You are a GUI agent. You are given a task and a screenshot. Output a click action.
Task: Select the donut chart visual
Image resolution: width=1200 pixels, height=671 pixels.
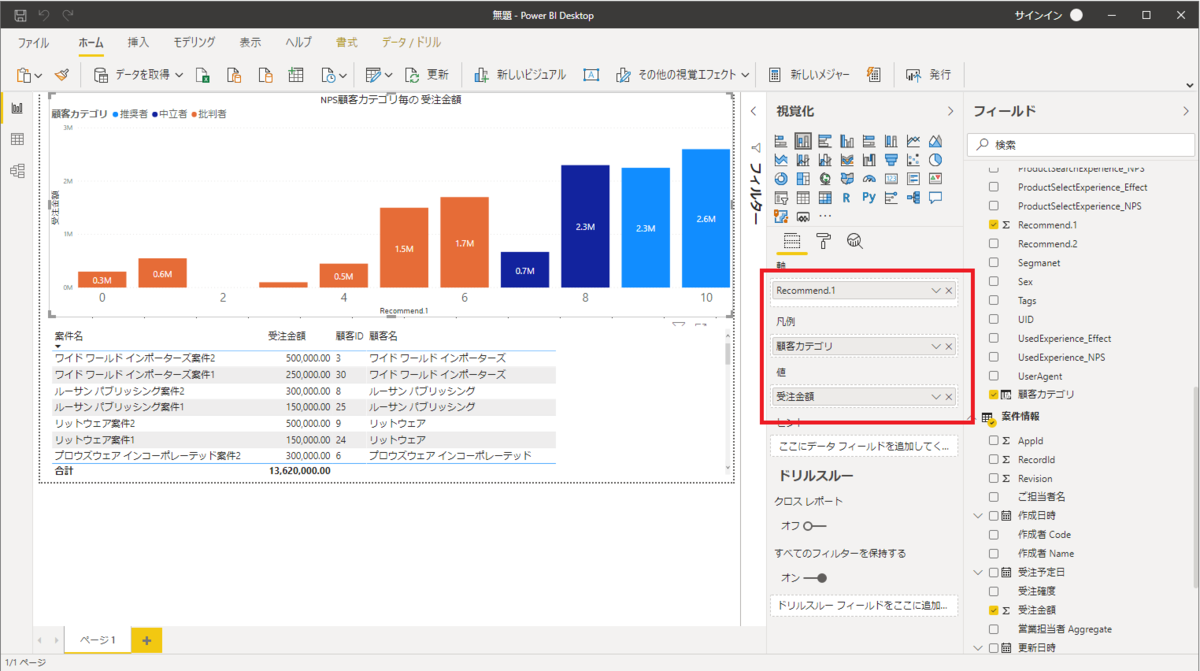pos(781,178)
